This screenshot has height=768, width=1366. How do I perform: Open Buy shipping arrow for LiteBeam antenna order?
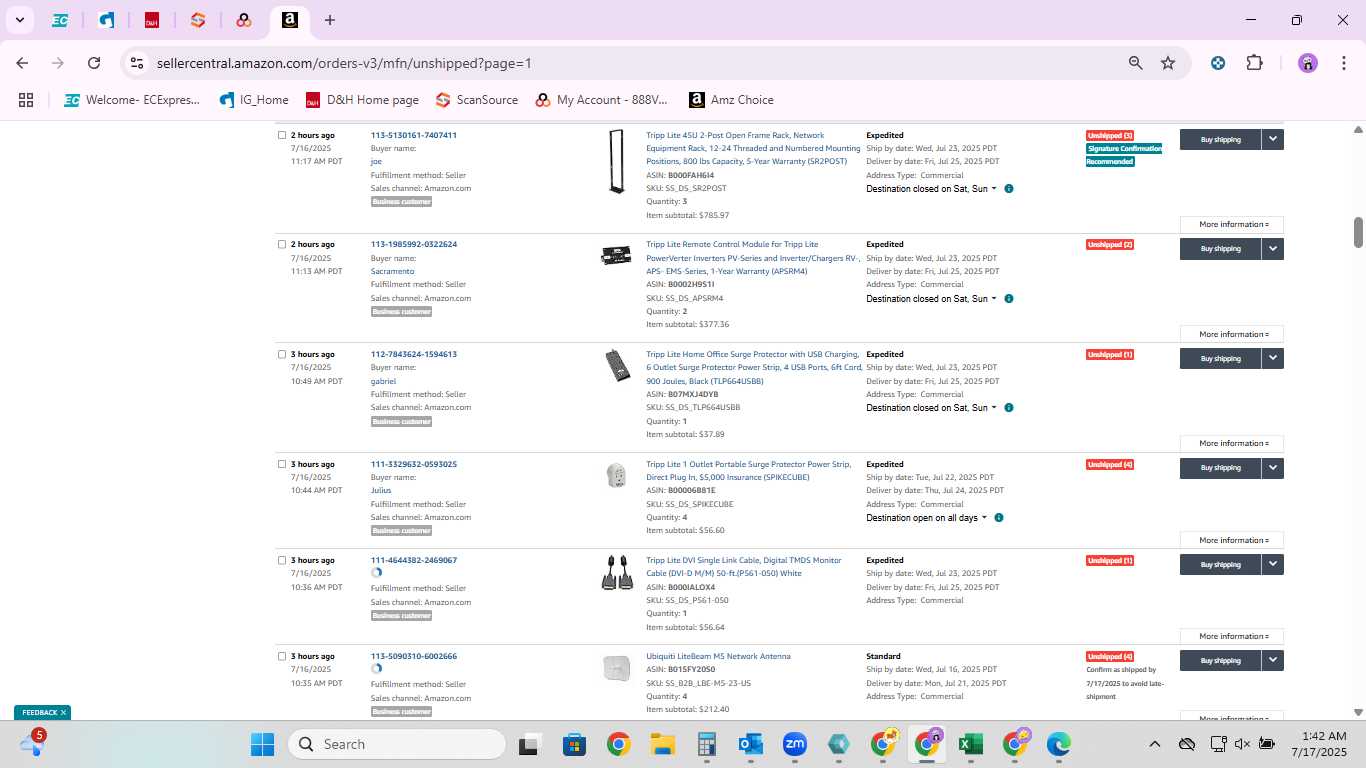1272,660
